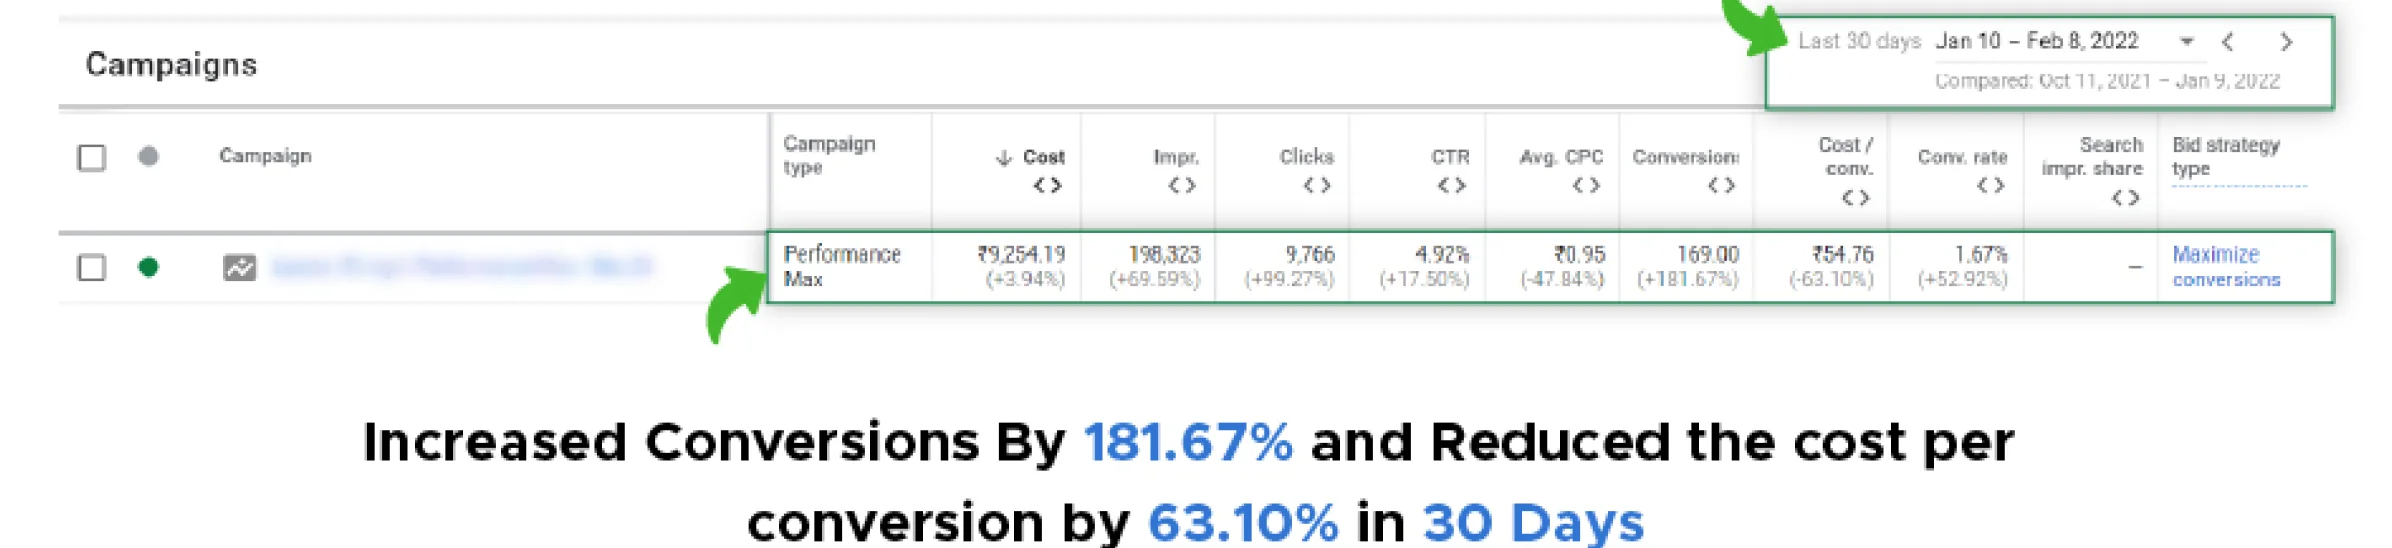The height and width of the screenshot is (548, 2392).
Task: Click the Avg. CPC column header
Action: pyautogui.click(x=1561, y=157)
